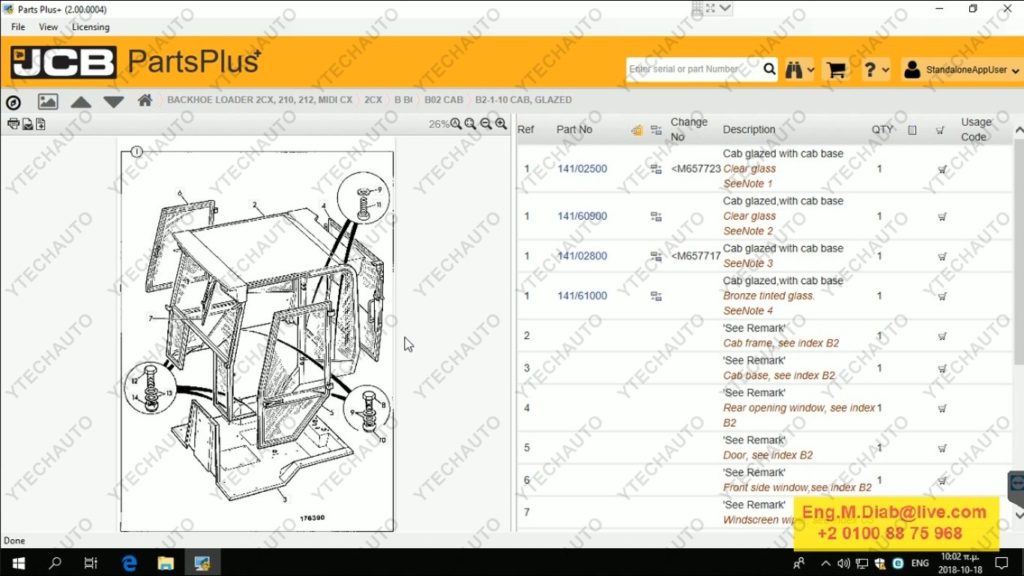Open the File menu
1024x576 pixels.
coord(18,27)
